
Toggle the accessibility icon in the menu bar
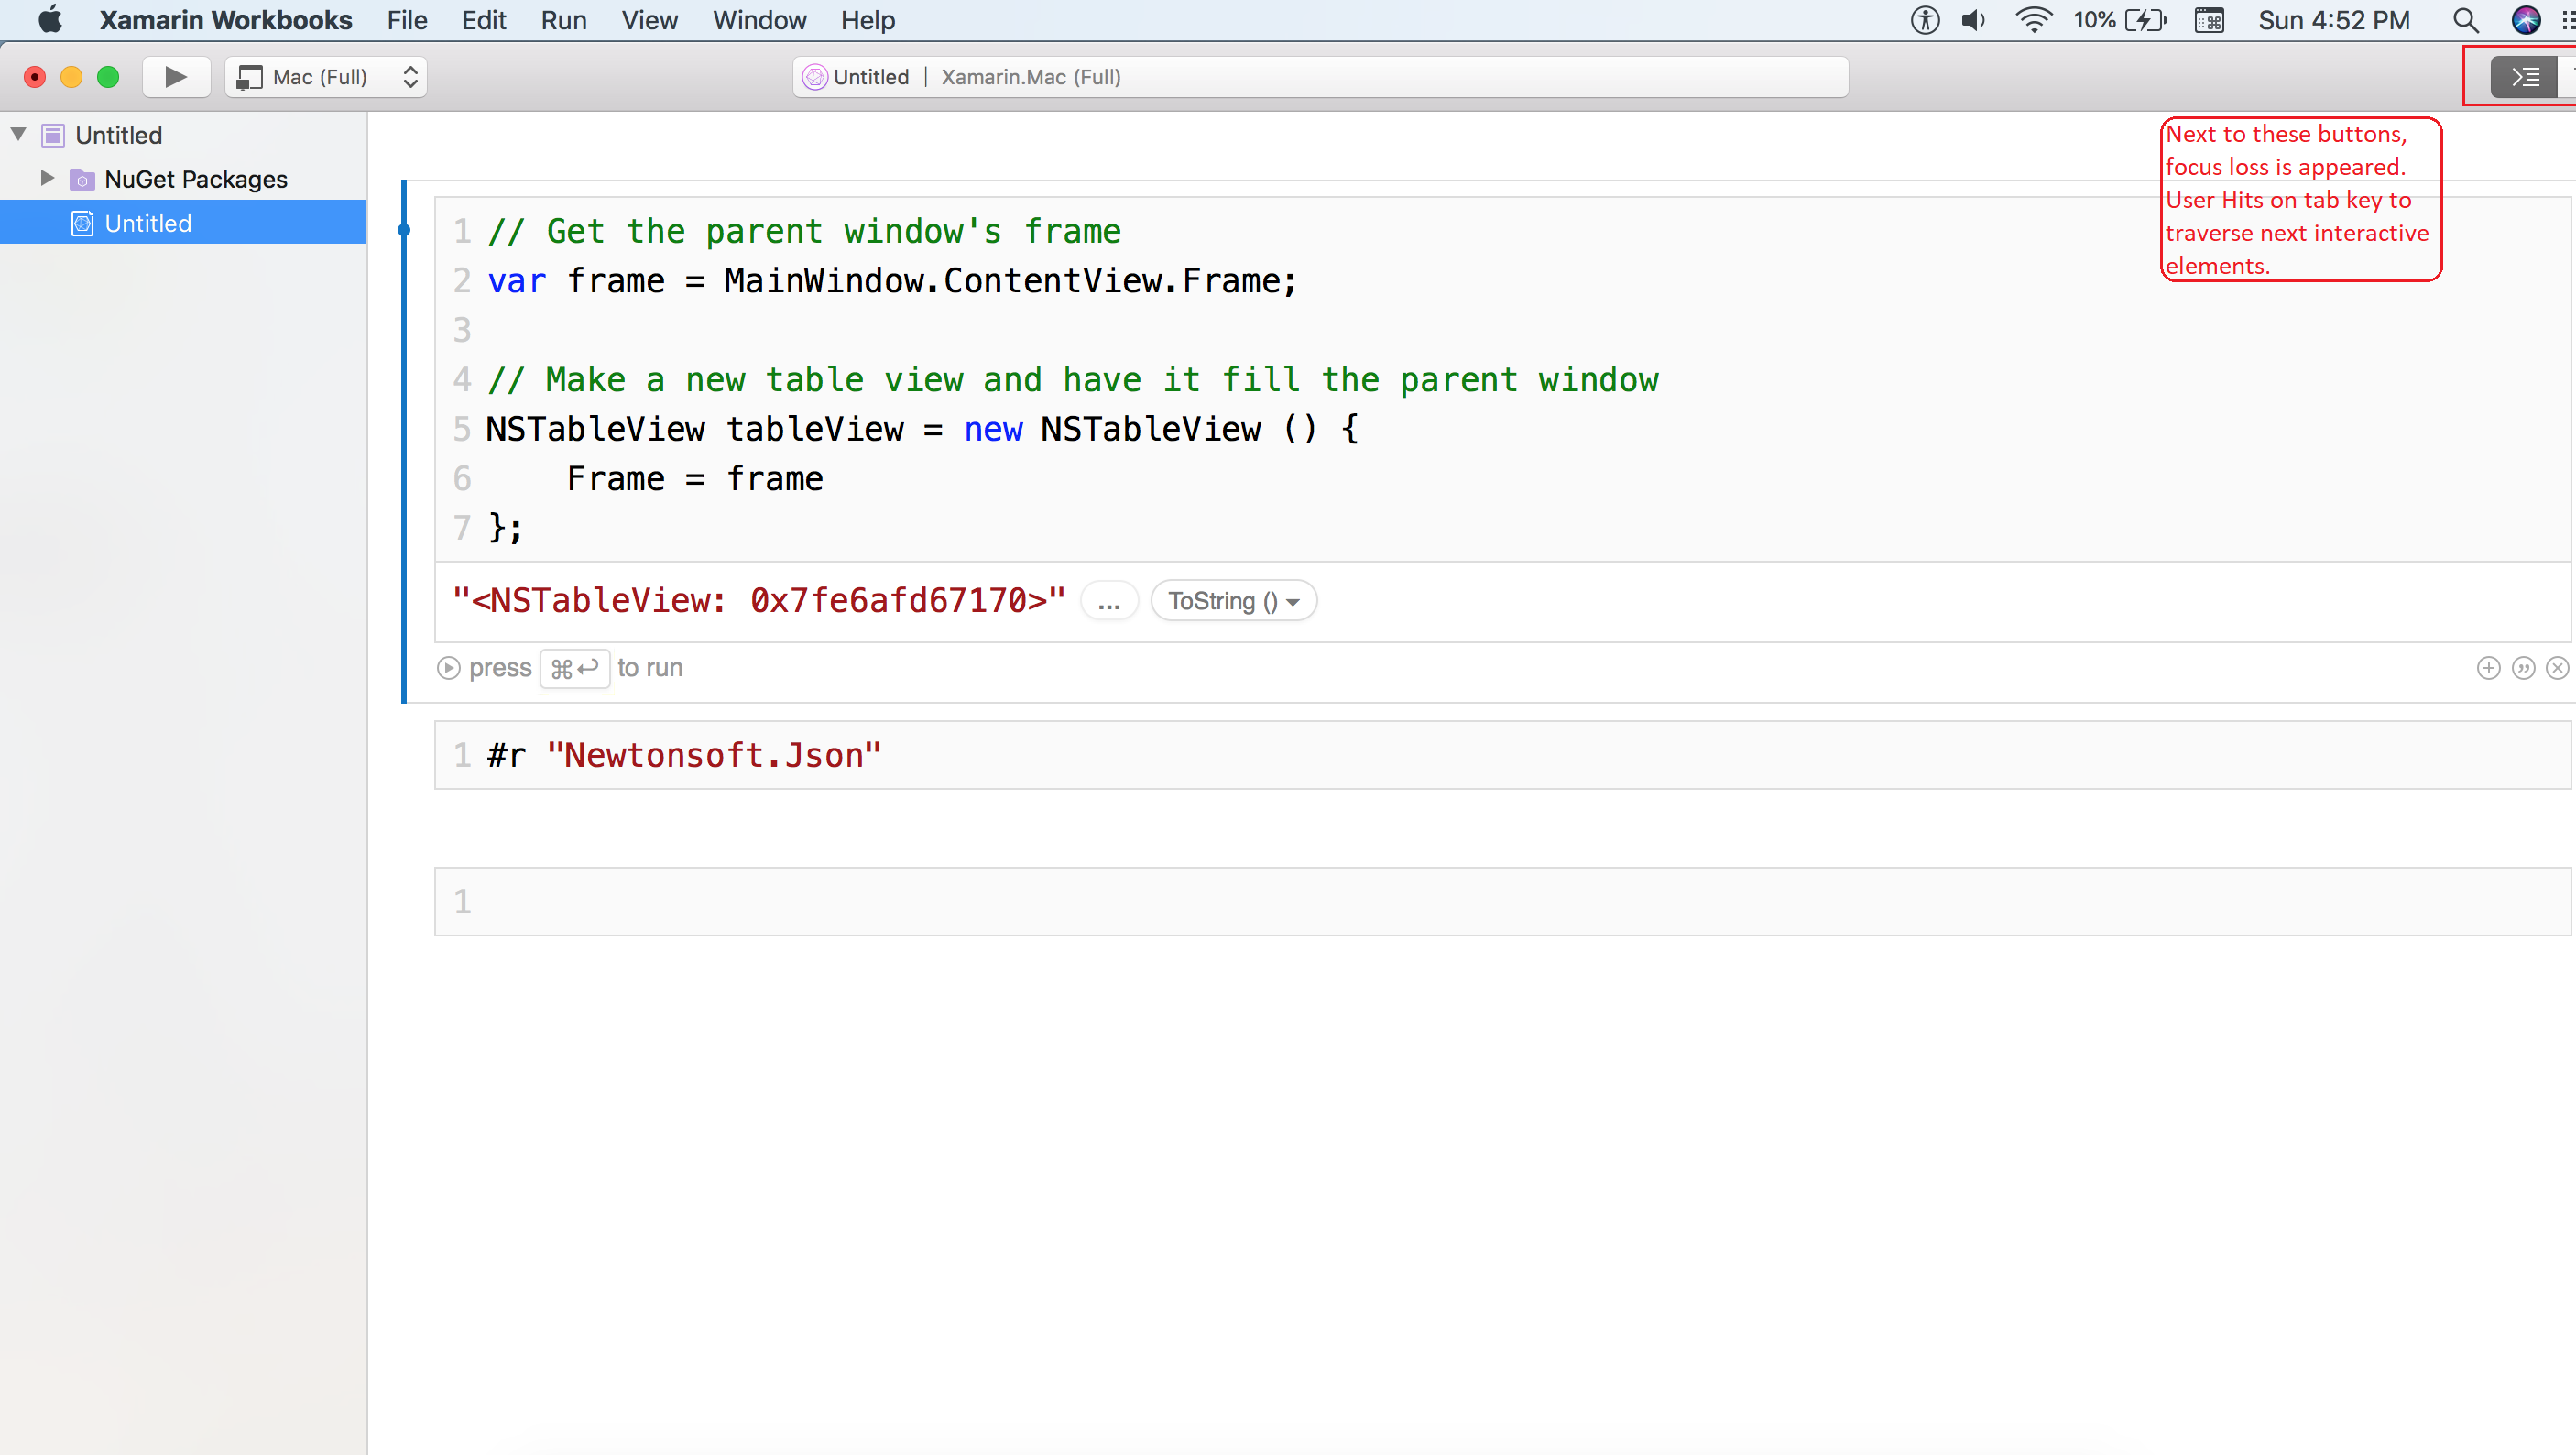1924,20
